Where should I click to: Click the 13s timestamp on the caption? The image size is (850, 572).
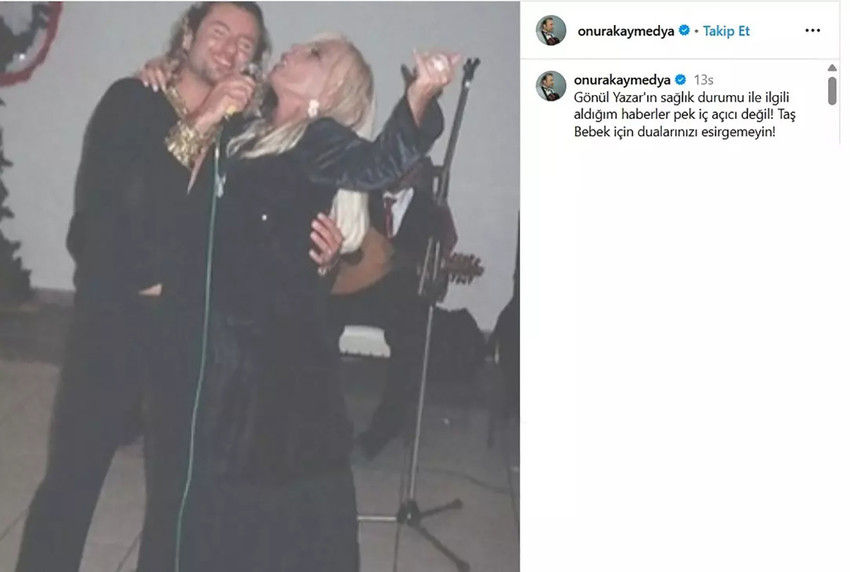tap(703, 80)
